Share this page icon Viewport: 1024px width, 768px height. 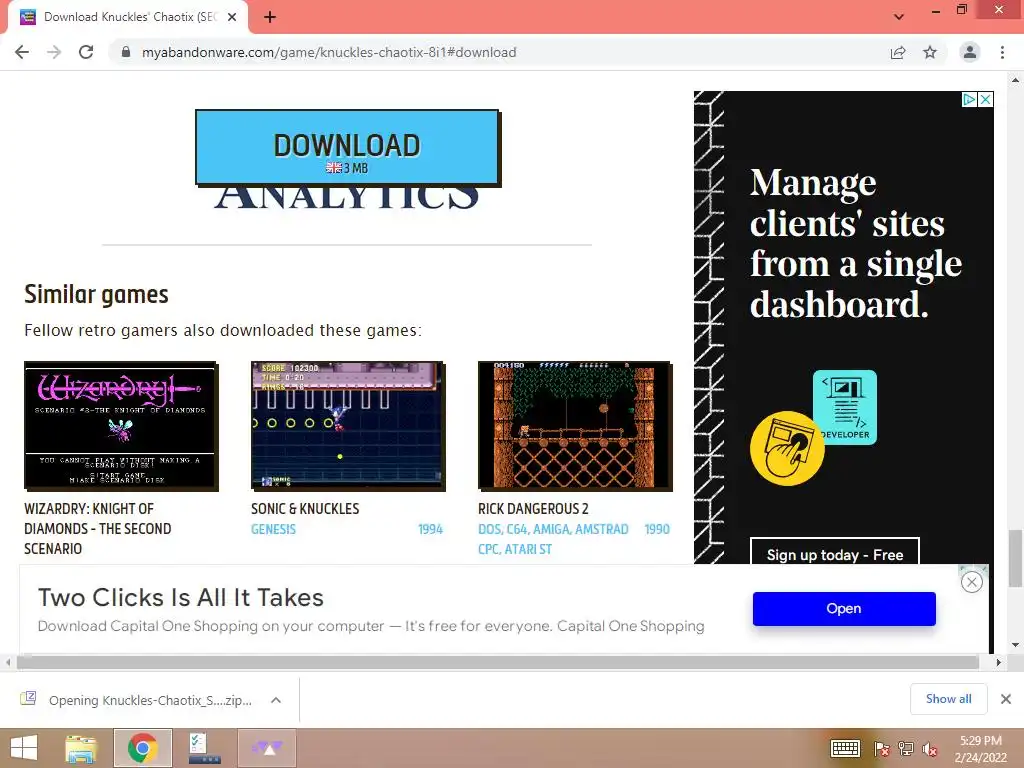898,52
